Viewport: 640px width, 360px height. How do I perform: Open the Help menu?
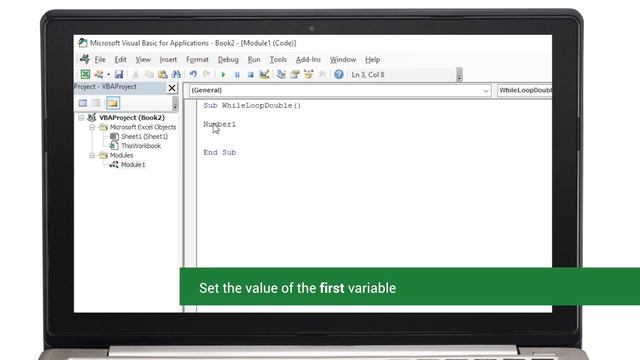[x=372, y=60]
